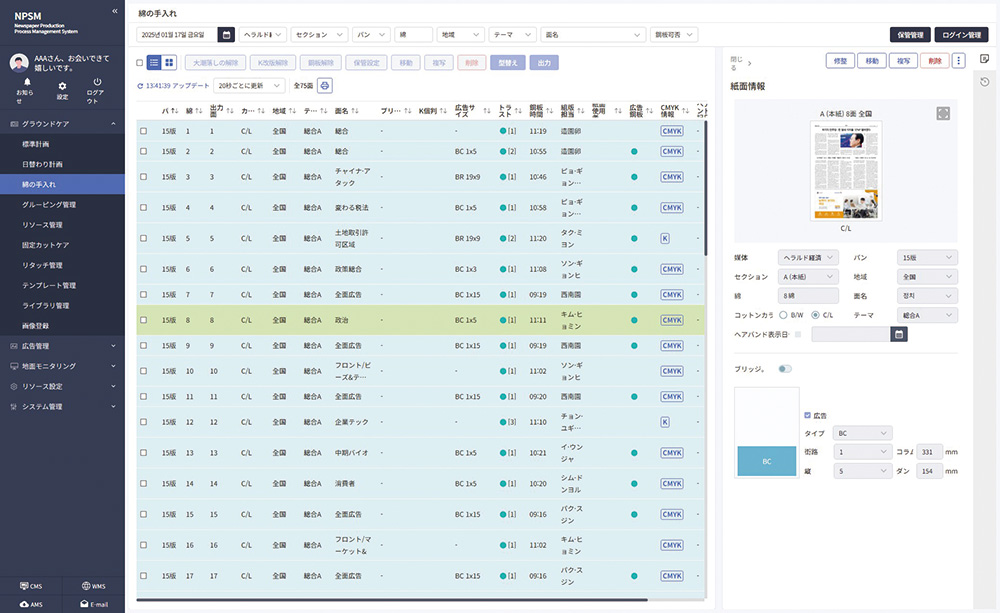Viewport: 1000px width, 613px height.
Task: Open the history icon on the right edge
Action: (985, 82)
